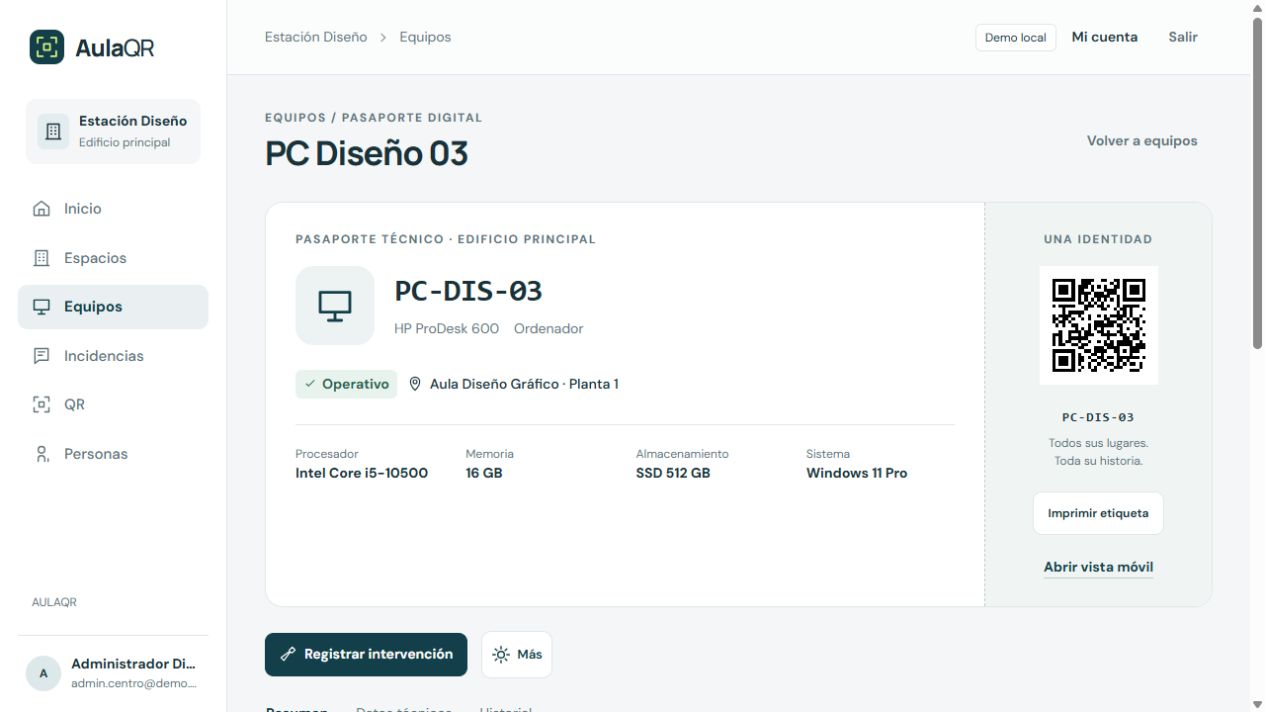Click the Personas user icon
The width and height of the screenshot is (1265, 712).
click(x=41, y=454)
